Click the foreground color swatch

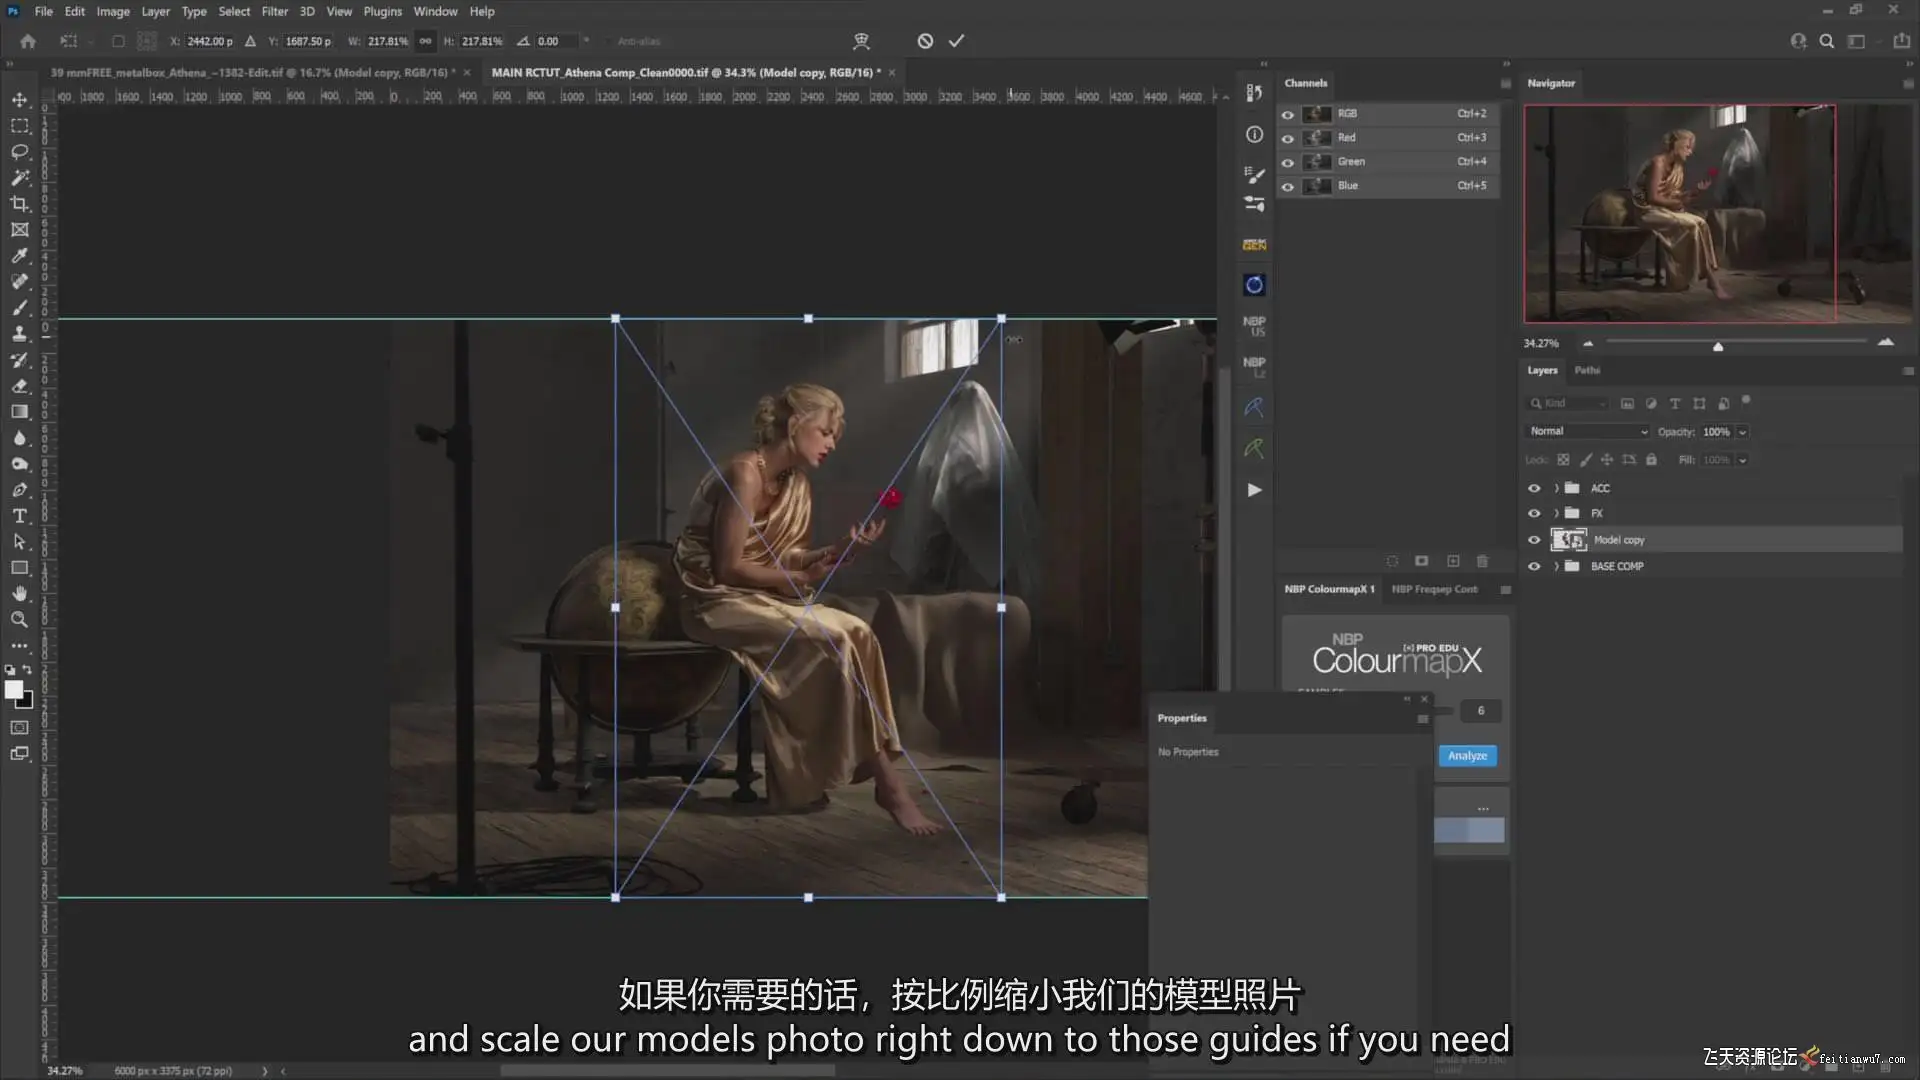point(13,689)
